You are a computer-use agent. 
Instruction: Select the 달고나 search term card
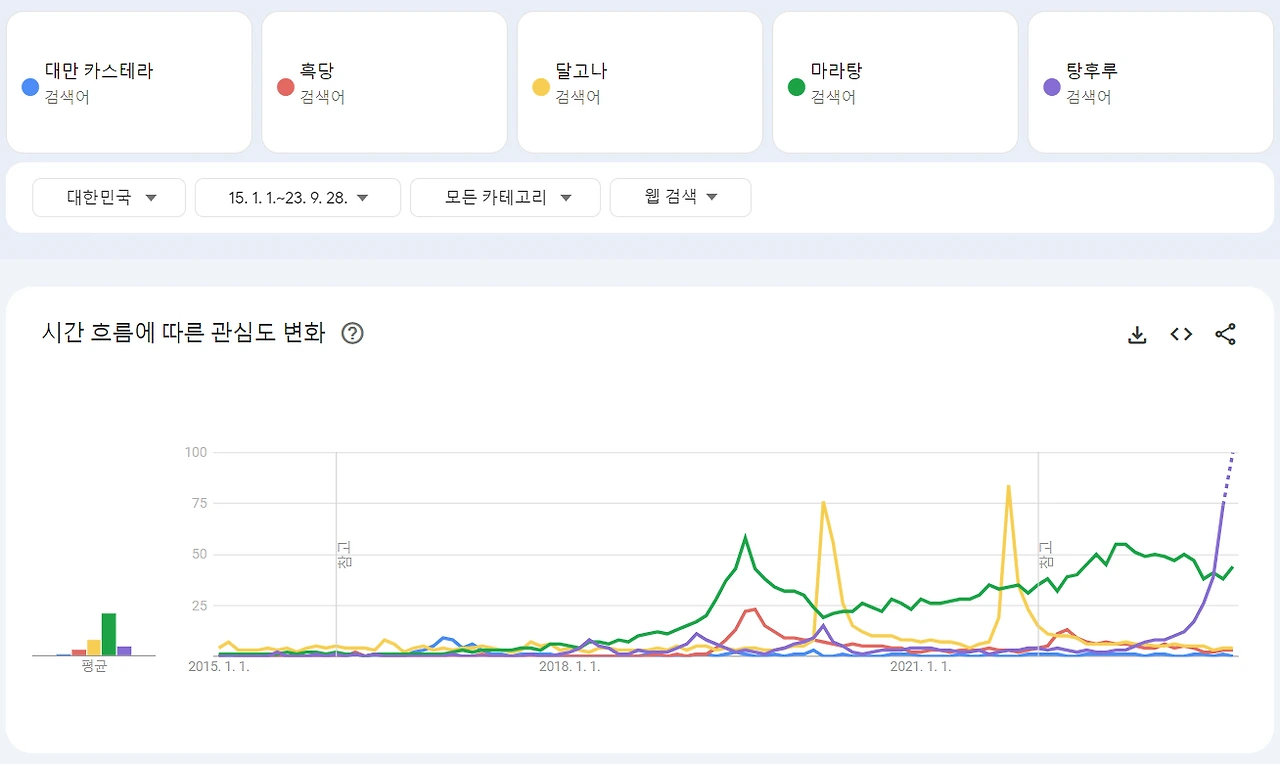[639, 80]
